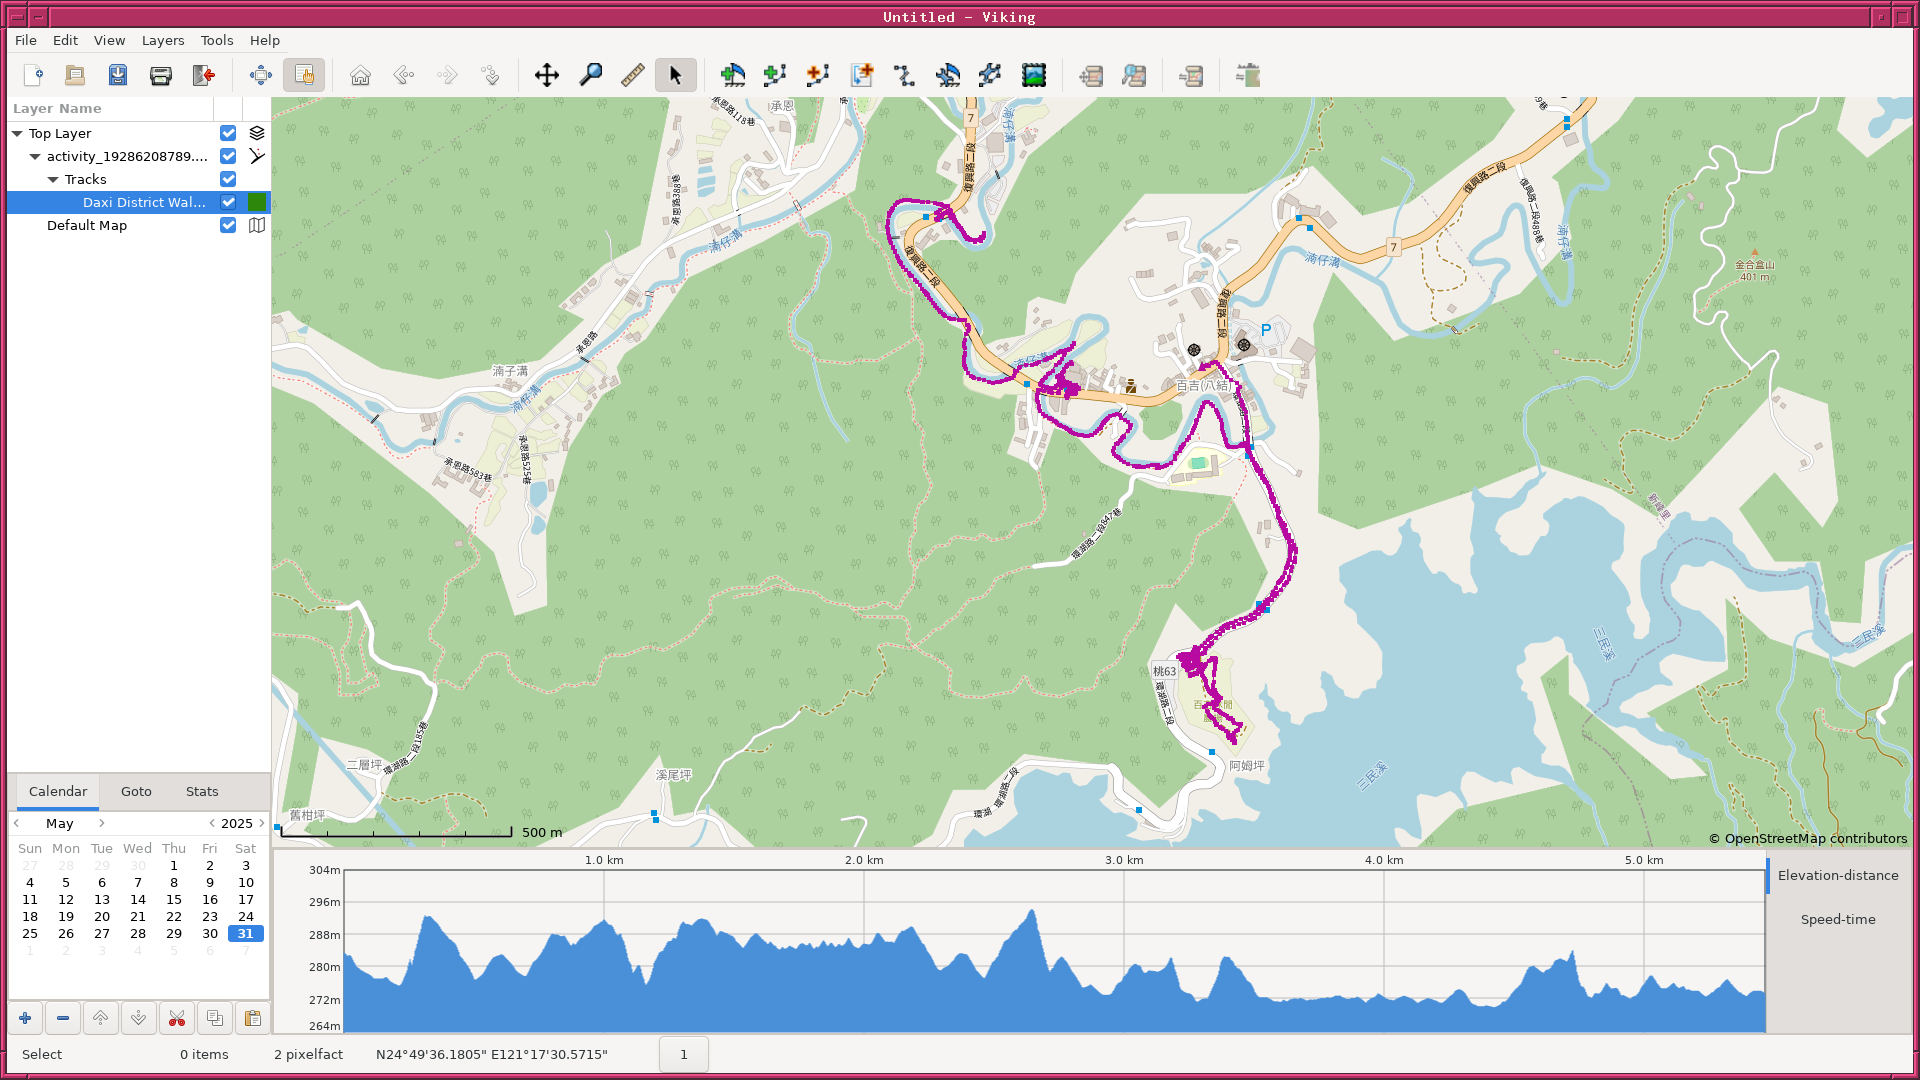1920x1080 pixels.
Task: Select May 15 in the calendar
Action: (x=174, y=899)
